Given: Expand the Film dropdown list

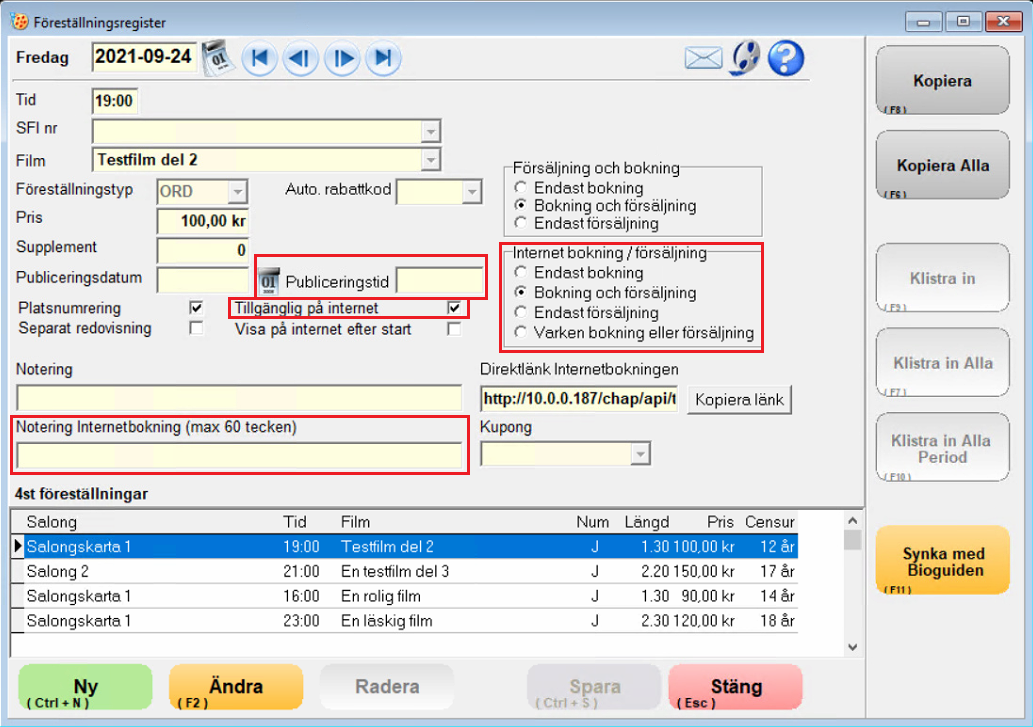Looking at the screenshot, I should coord(431,160).
